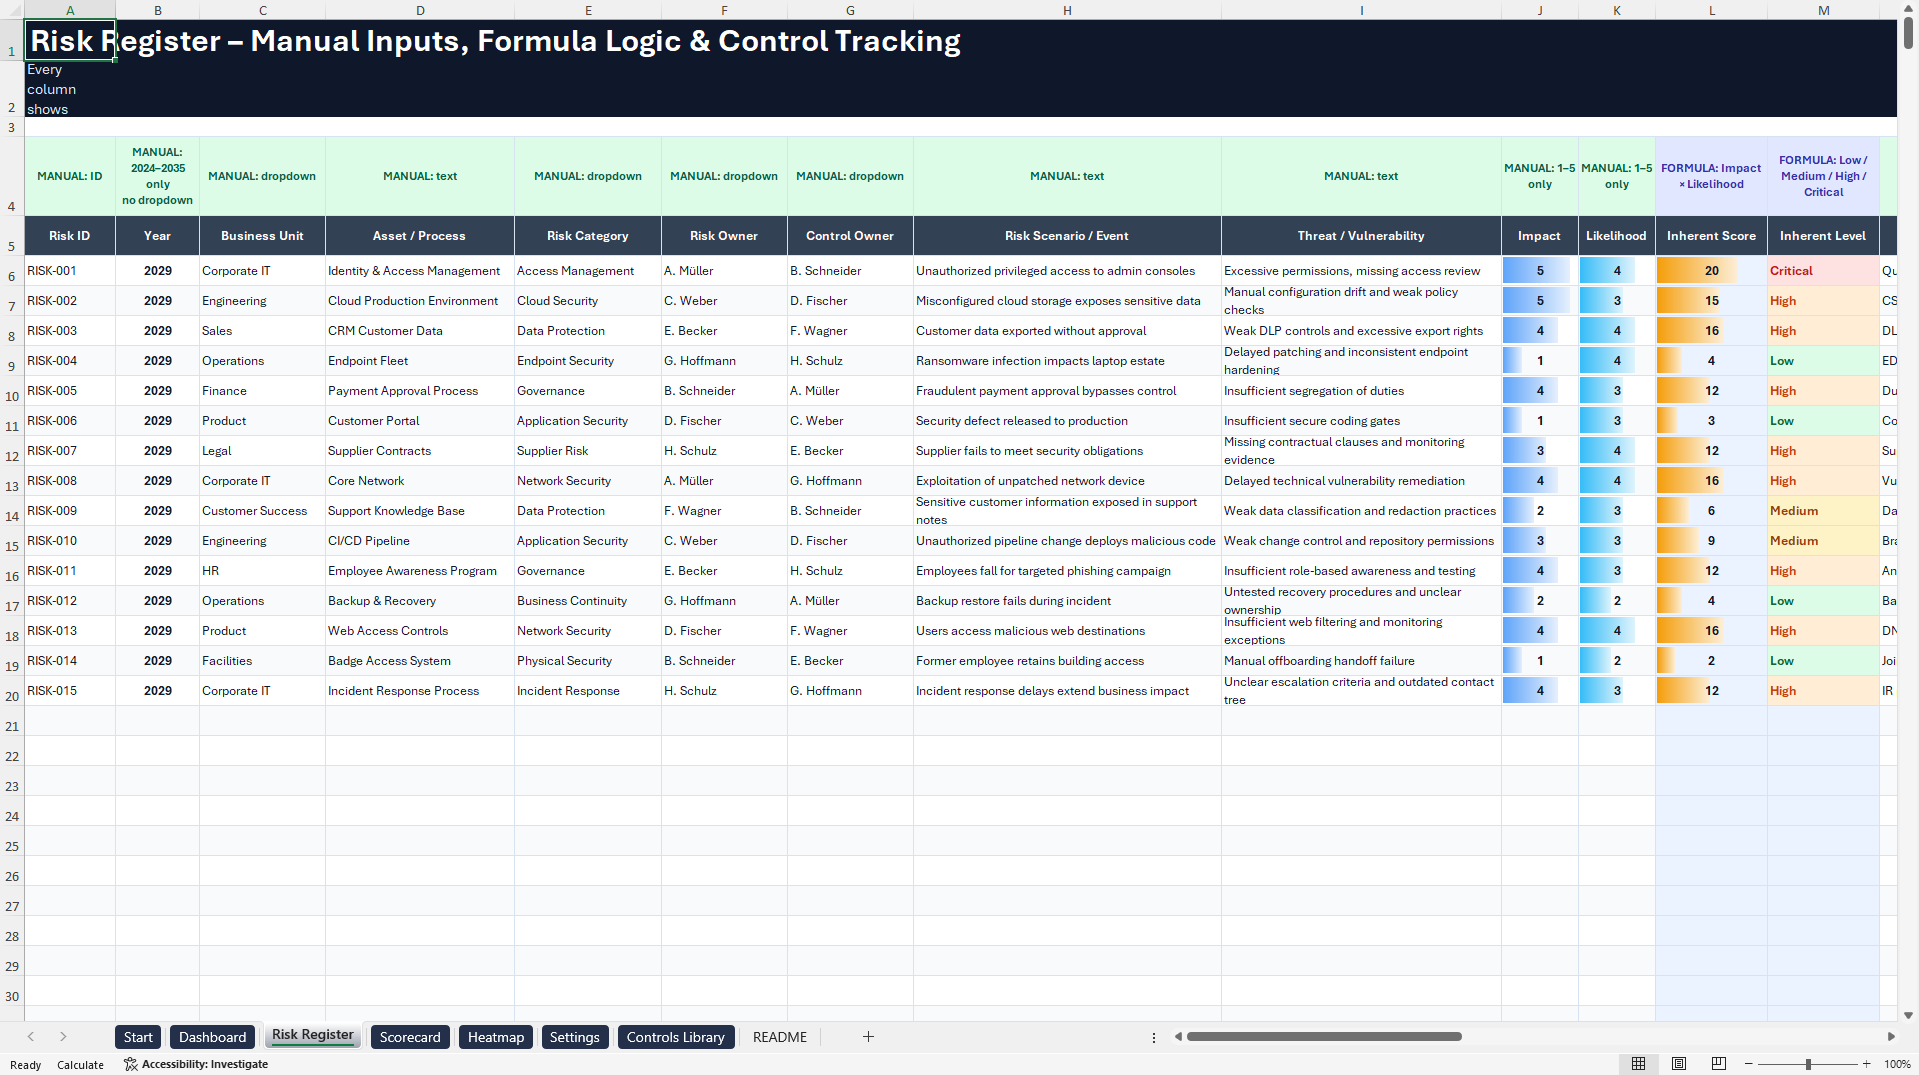Open the Dashboard sheet tab

tap(212, 1037)
